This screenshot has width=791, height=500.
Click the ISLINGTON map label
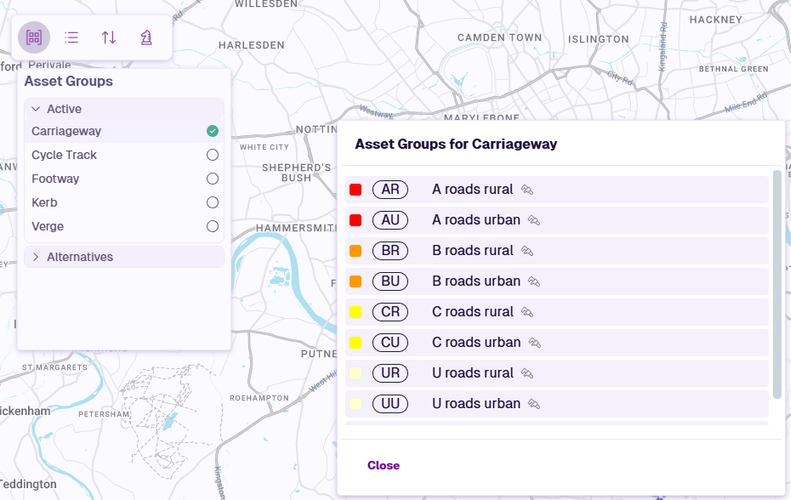click(x=598, y=39)
